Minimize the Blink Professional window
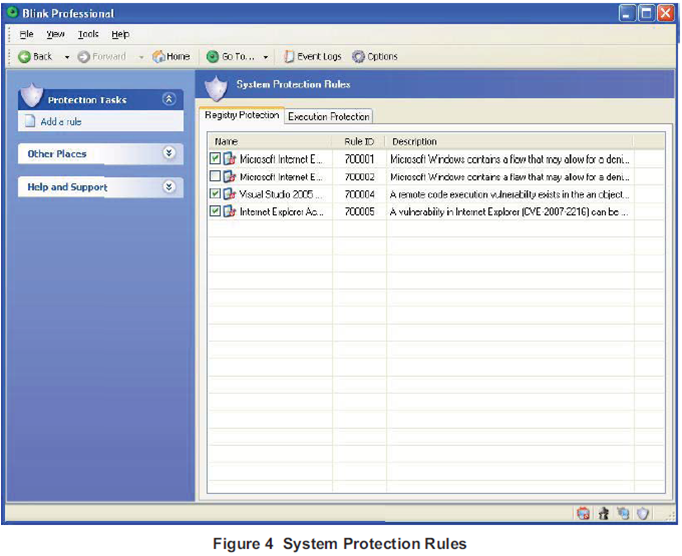The image size is (682, 556). tap(626, 13)
